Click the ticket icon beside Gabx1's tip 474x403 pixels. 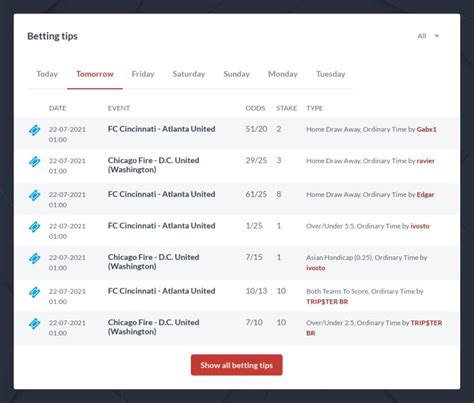(x=34, y=130)
